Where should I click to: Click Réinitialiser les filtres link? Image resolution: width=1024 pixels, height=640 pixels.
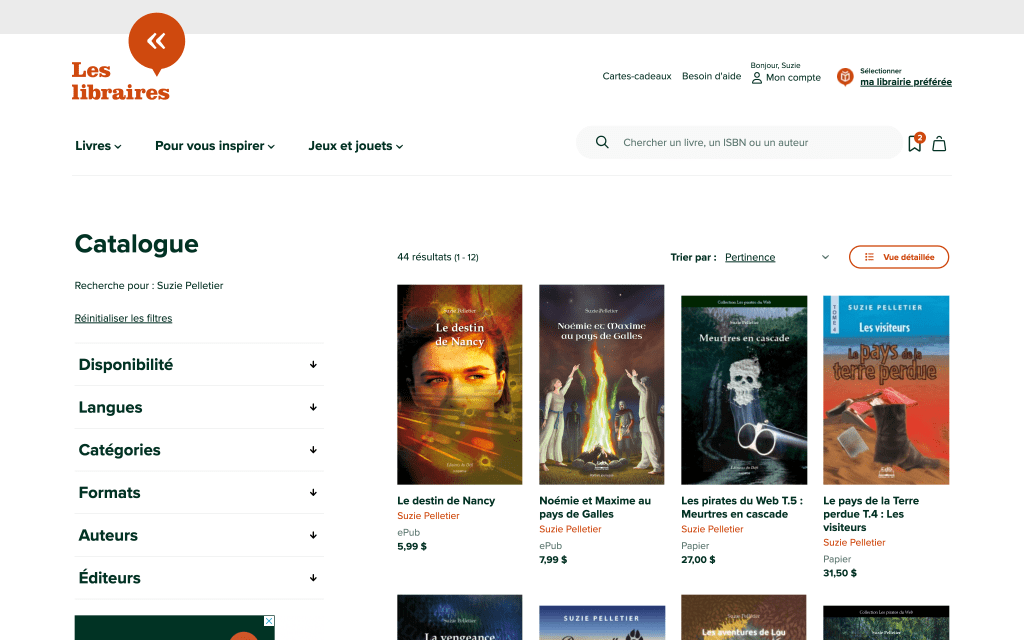coord(123,318)
